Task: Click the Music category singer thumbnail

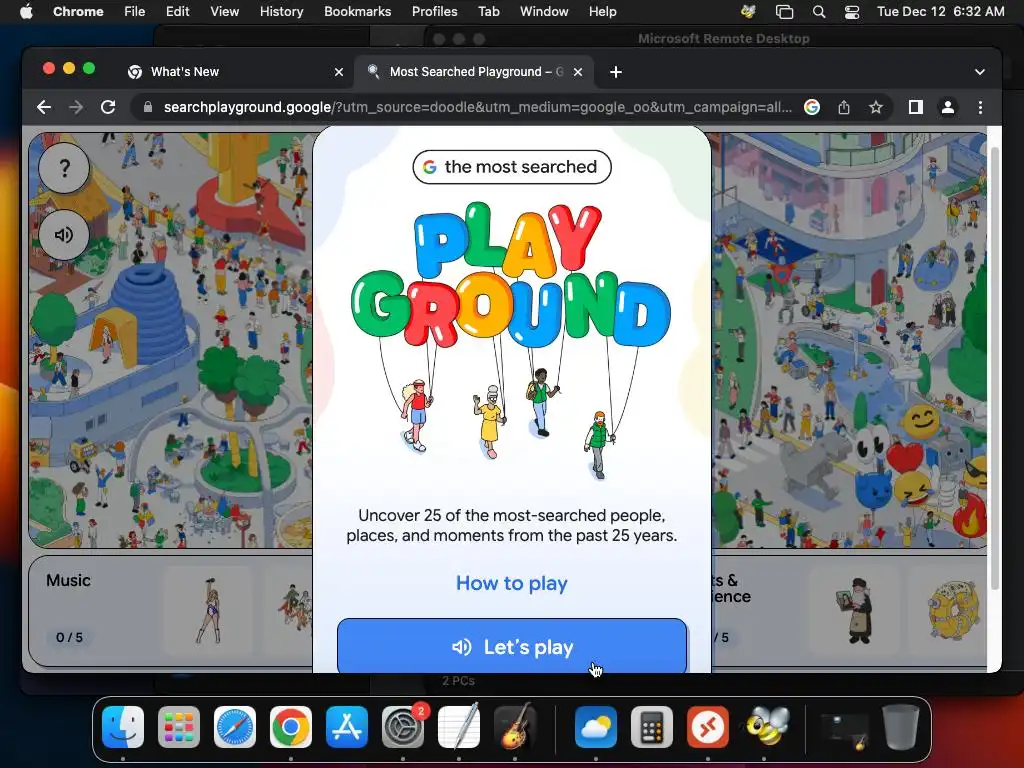Action: pyautogui.click(x=208, y=611)
